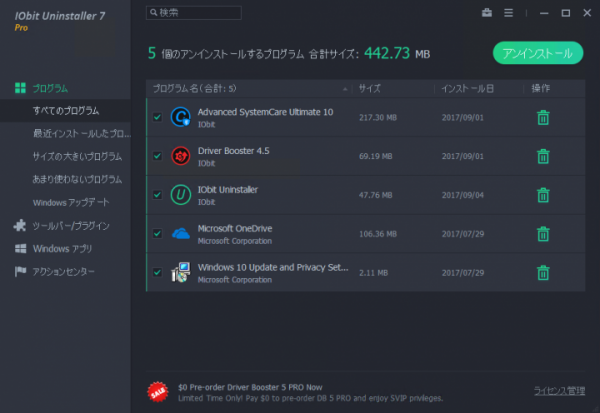
Task: Click the magnifier icon in search box
Action: click(153, 13)
